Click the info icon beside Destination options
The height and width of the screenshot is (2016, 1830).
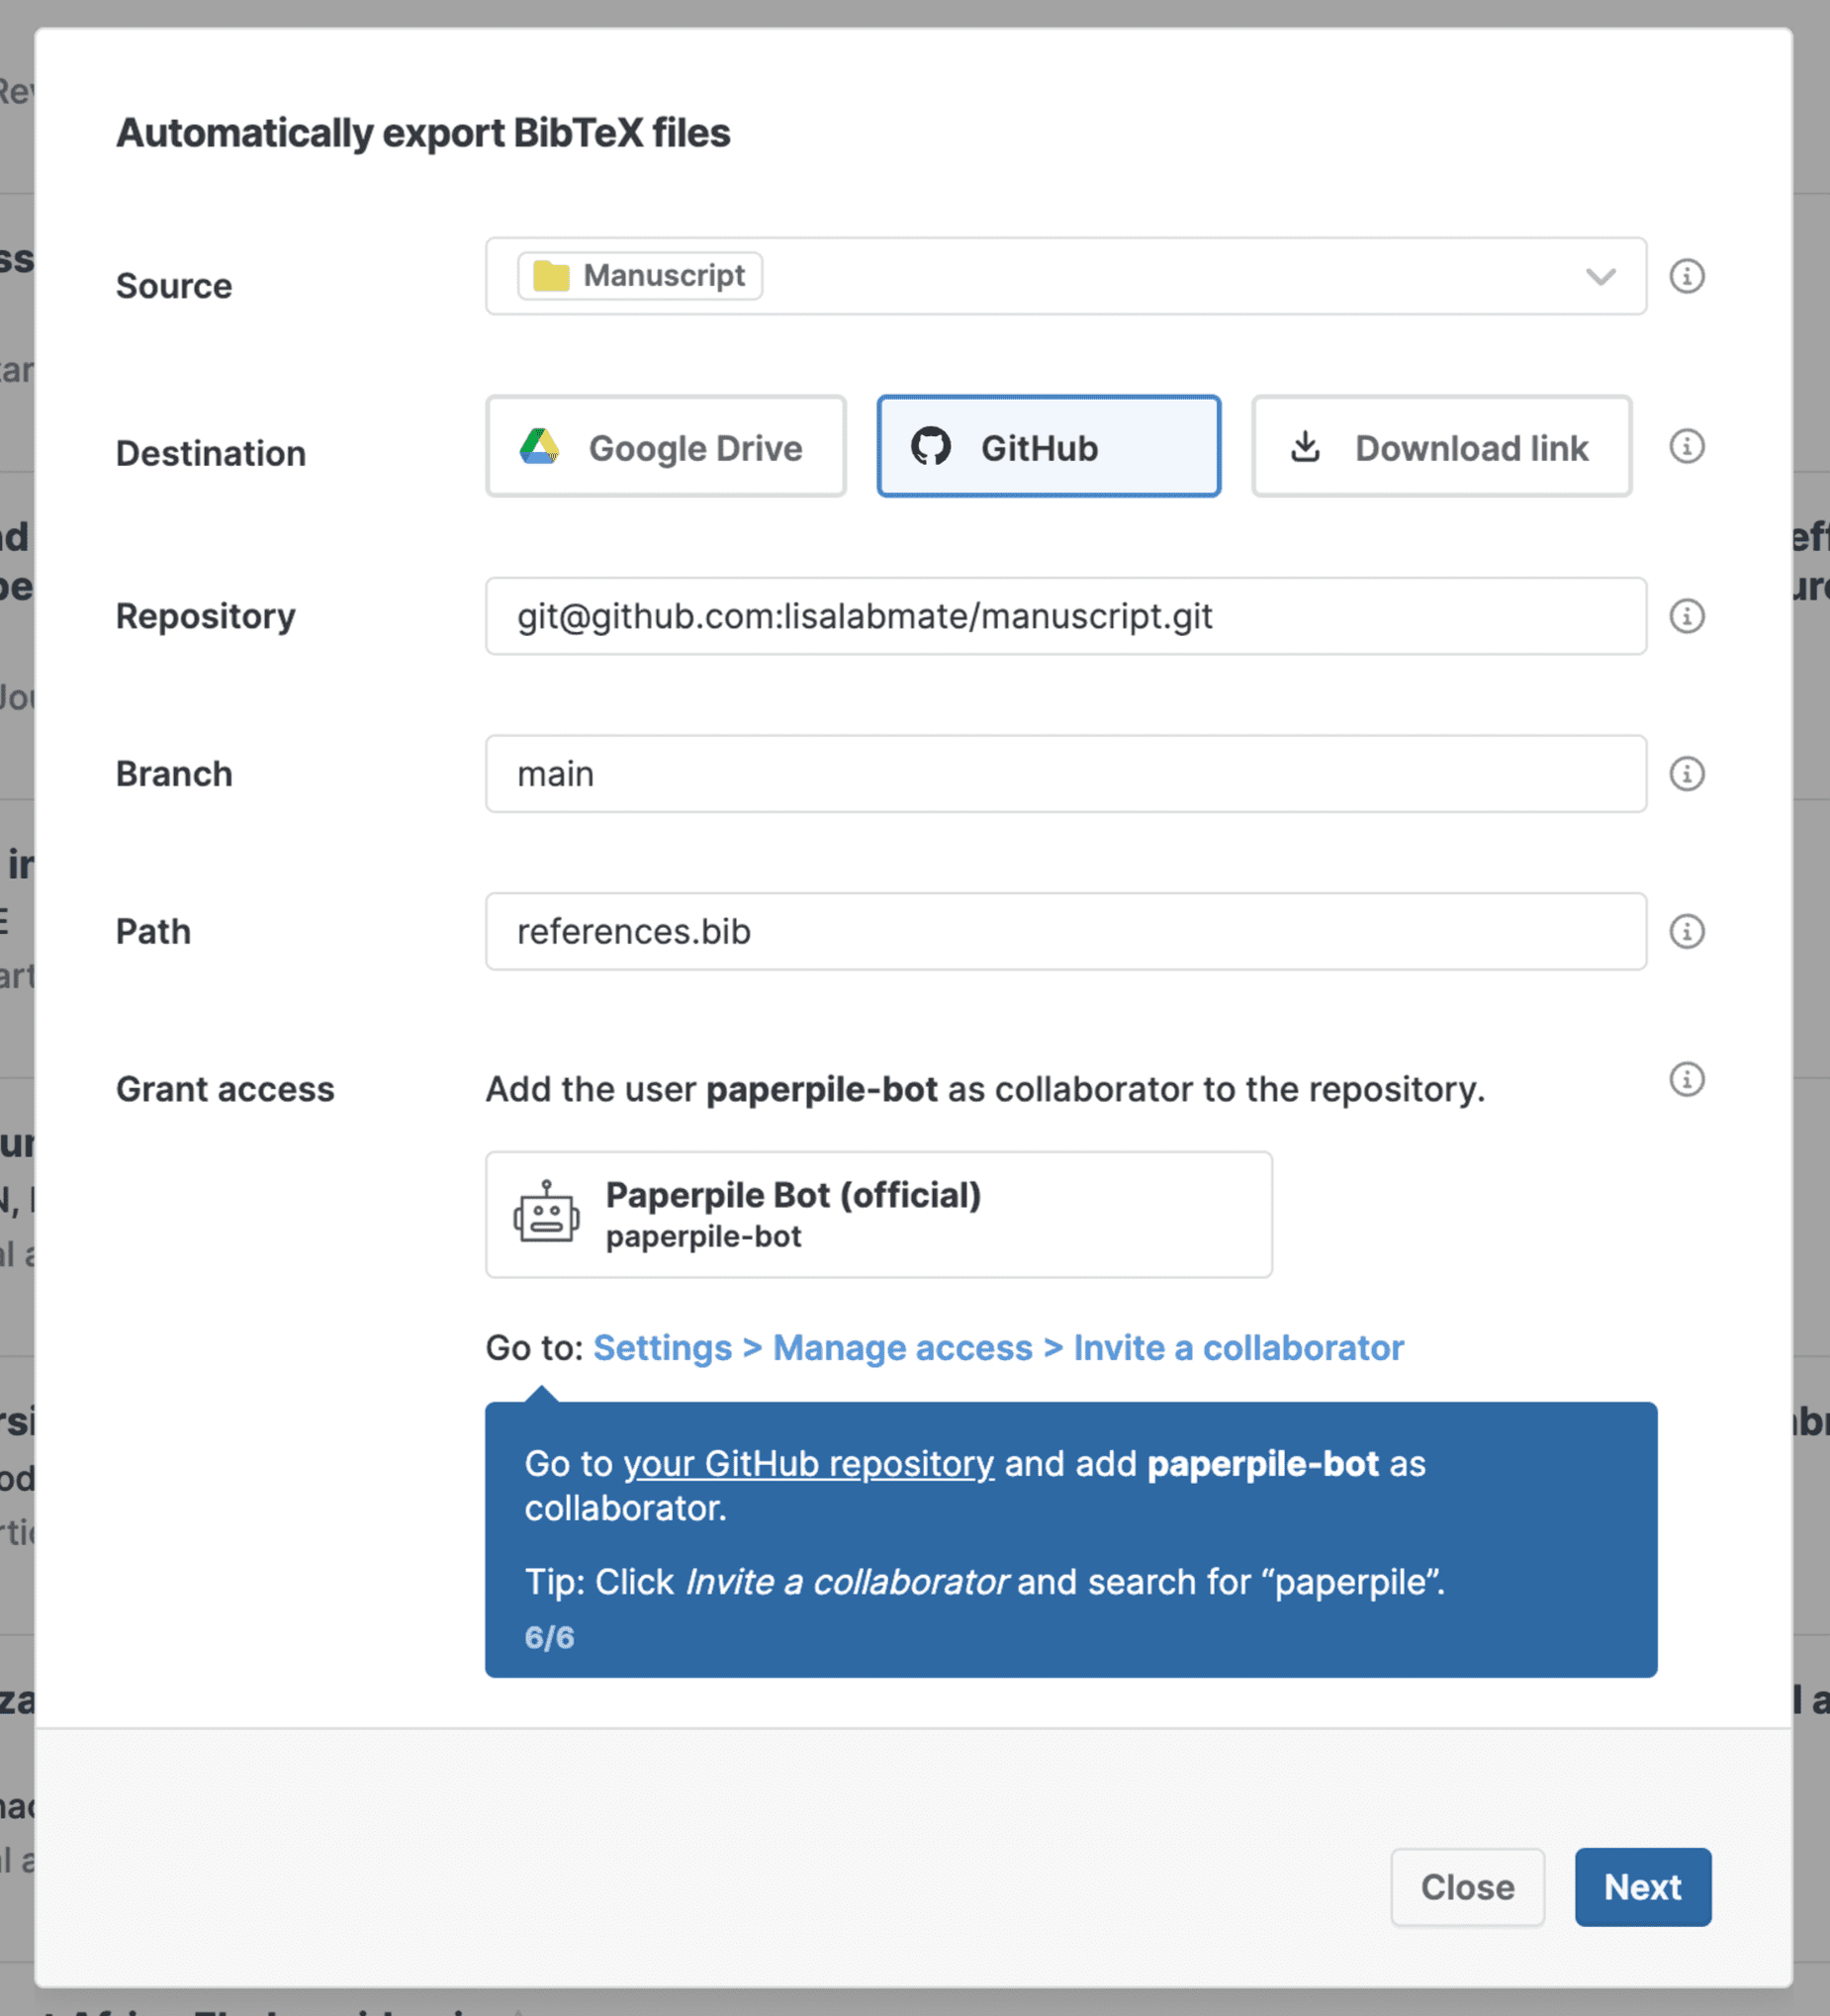click(1686, 446)
